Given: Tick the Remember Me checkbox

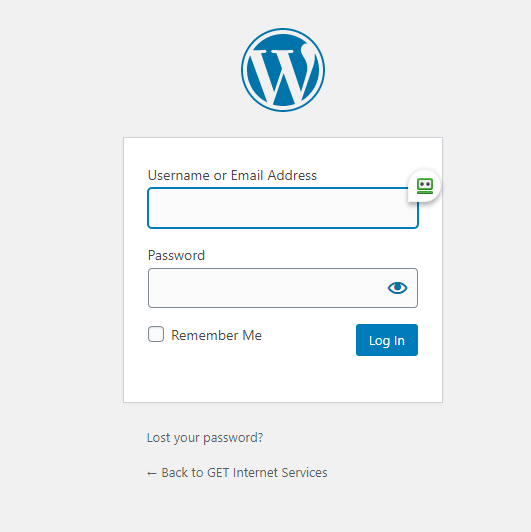Looking at the screenshot, I should pyautogui.click(x=156, y=334).
